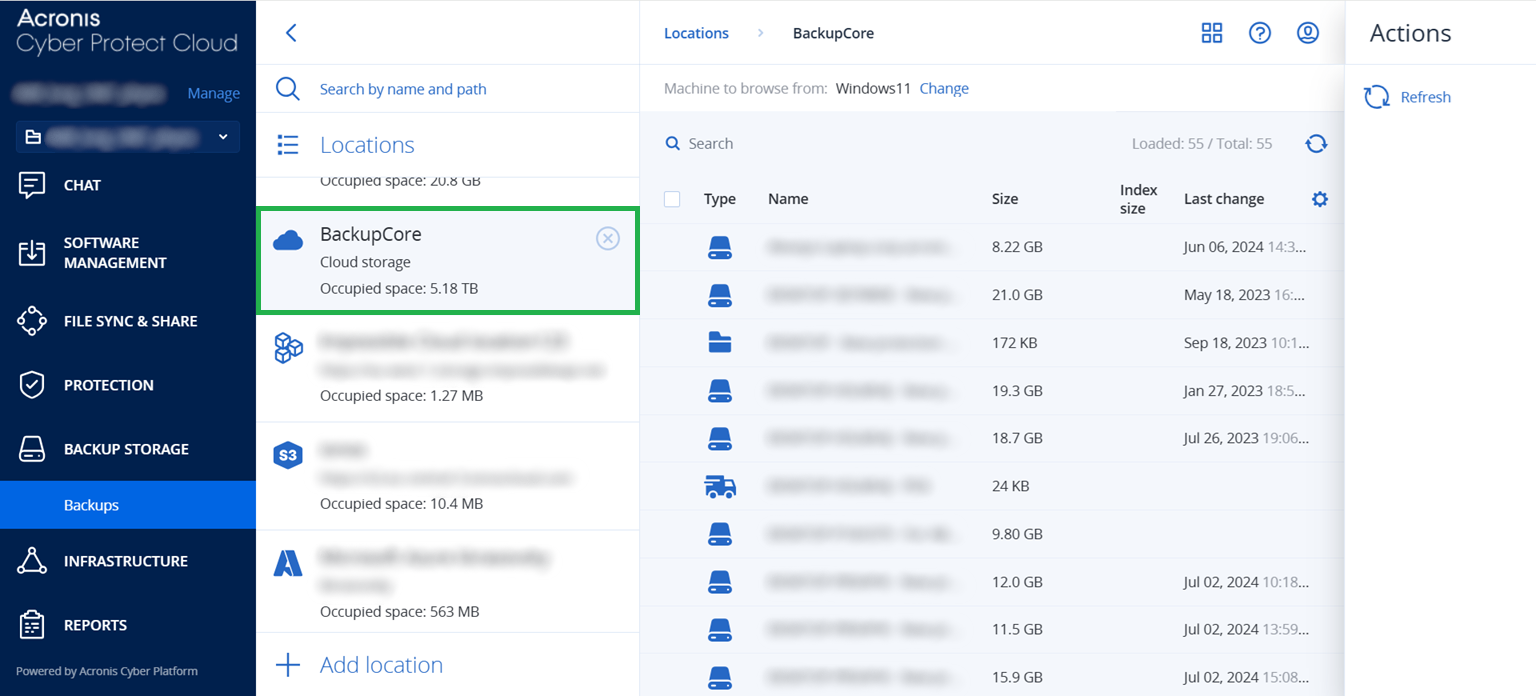Click the folder icon on 172 KB row
Screen dimensions: 1536x696
[x=720, y=343]
